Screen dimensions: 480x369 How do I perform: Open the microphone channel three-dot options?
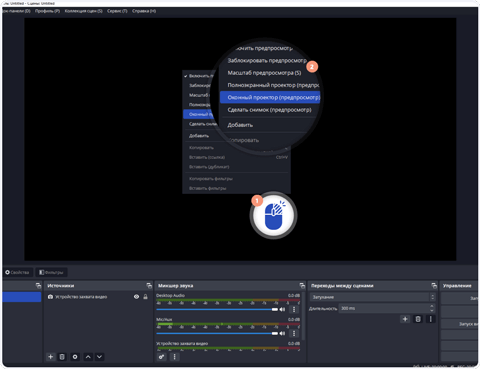pos(294,333)
